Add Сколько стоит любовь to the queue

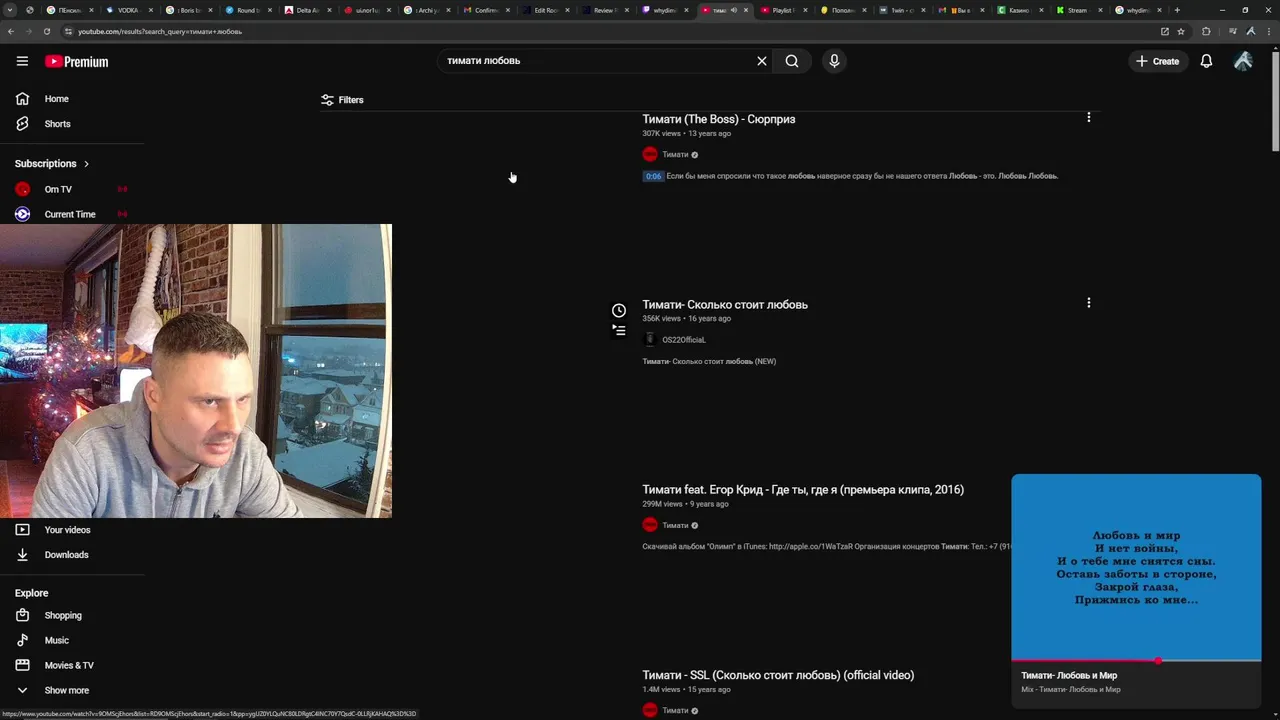619,330
